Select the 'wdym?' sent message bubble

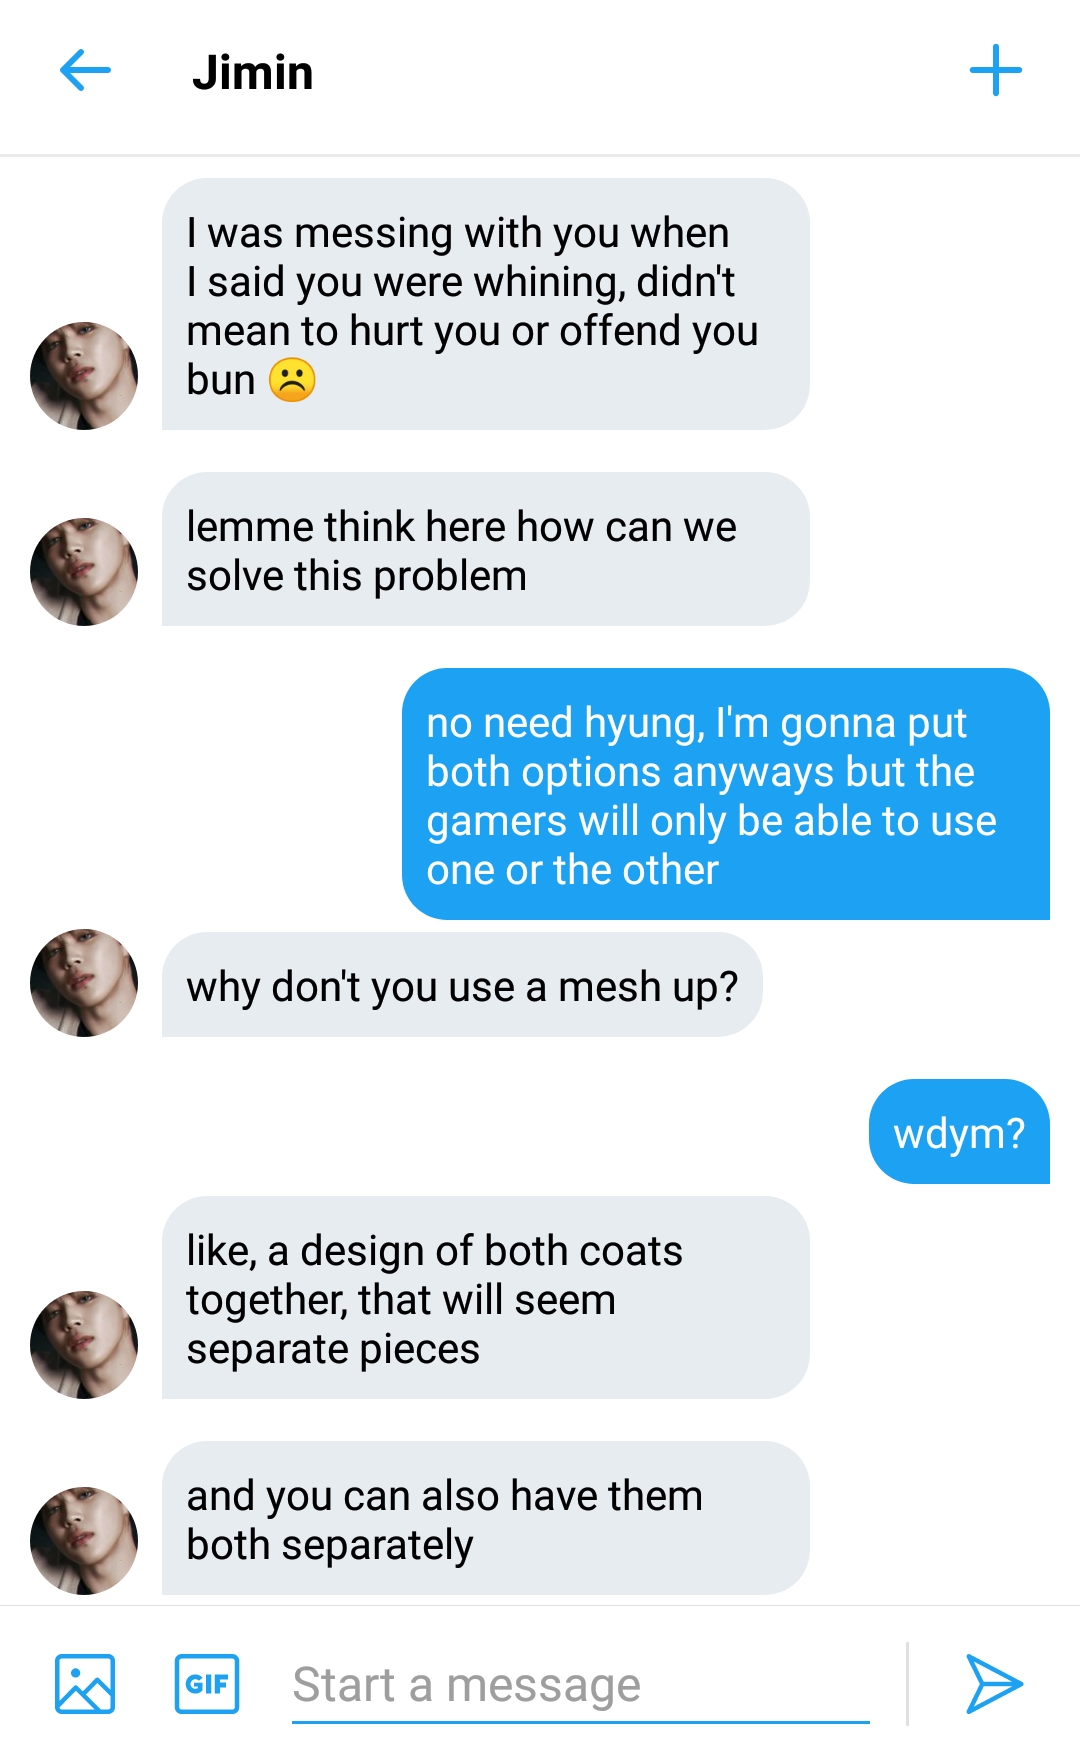[959, 1132]
